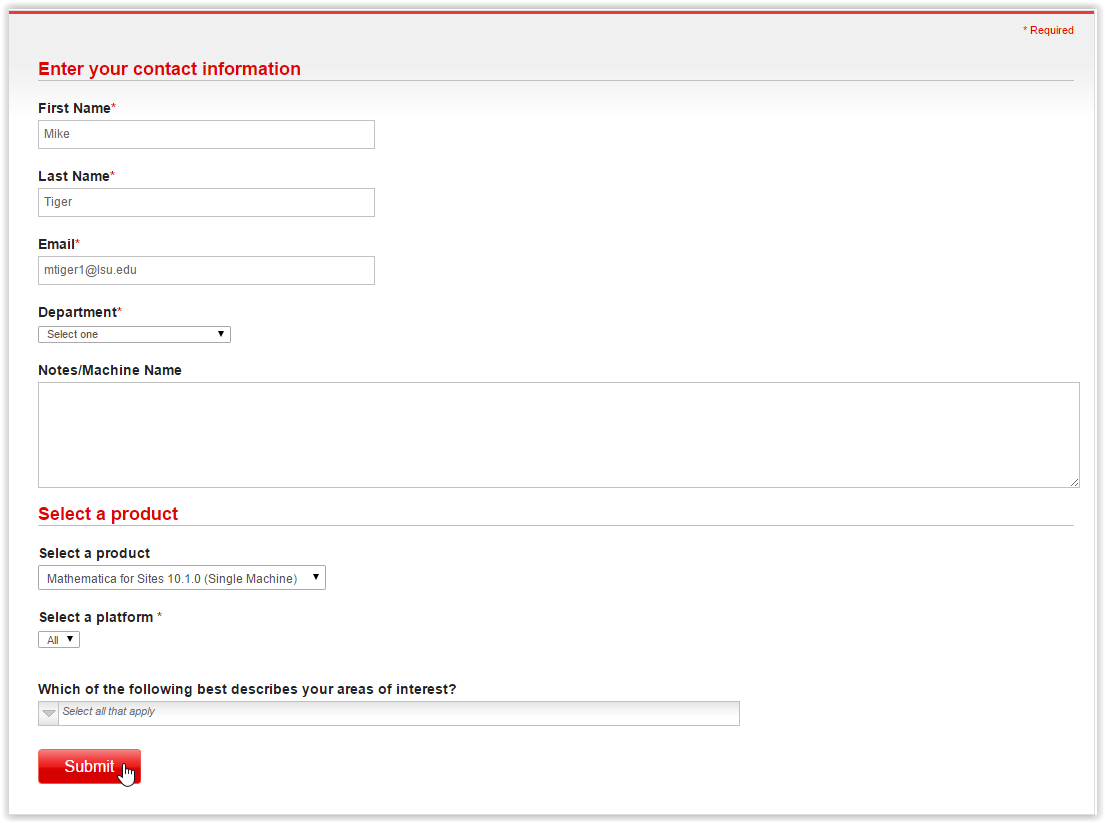Viewport: 1105px width, 823px height.
Task: Click the 'Last Name' label
Action: coord(76,176)
